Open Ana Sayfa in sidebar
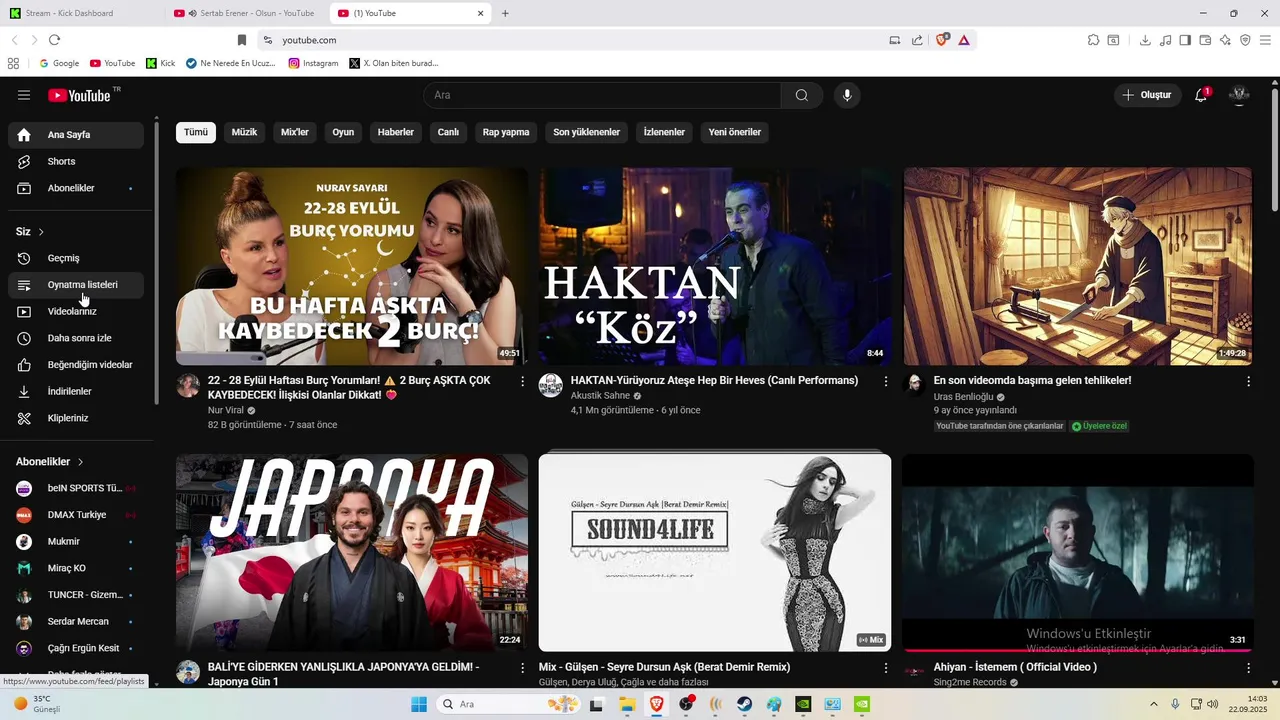Image resolution: width=1280 pixels, height=720 pixels. point(76,135)
